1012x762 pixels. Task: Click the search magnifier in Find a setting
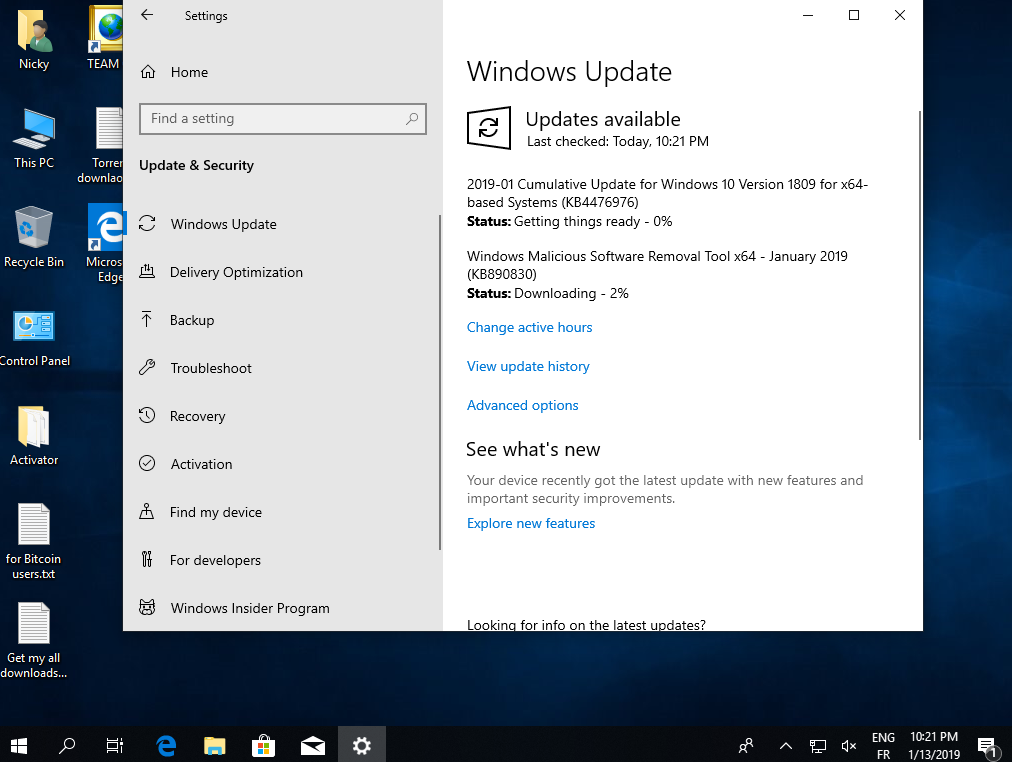(412, 119)
